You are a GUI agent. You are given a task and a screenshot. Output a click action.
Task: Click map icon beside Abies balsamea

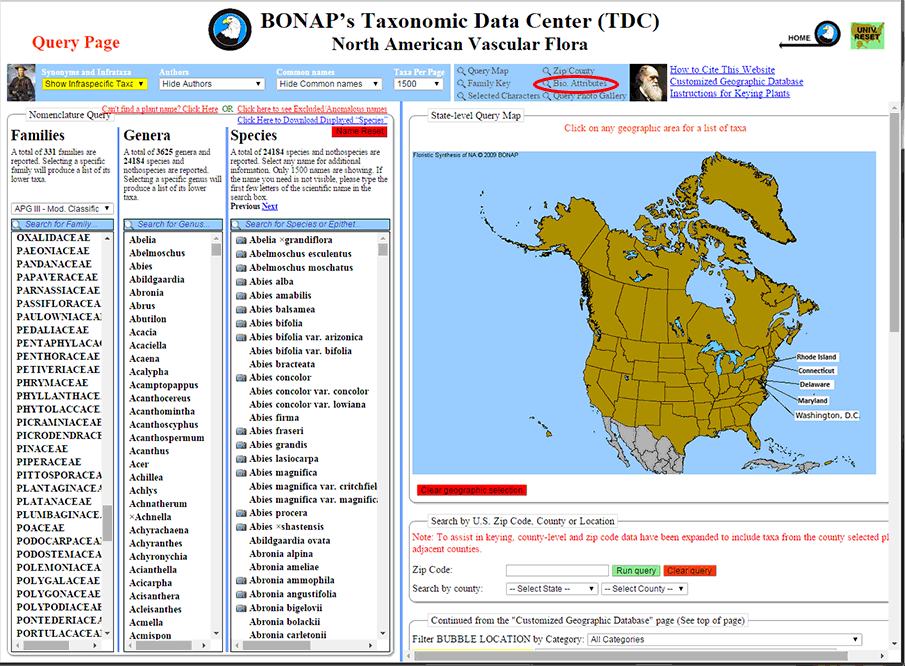click(241, 309)
